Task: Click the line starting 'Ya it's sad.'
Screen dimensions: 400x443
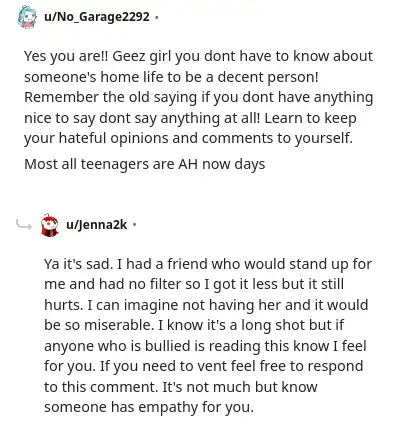Action: (208, 264)
